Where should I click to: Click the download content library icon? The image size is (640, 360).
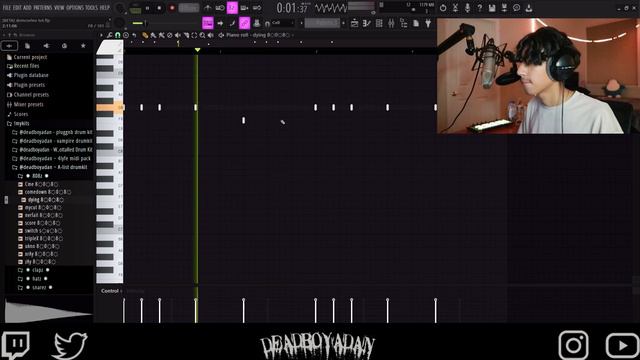coord(529,8)
